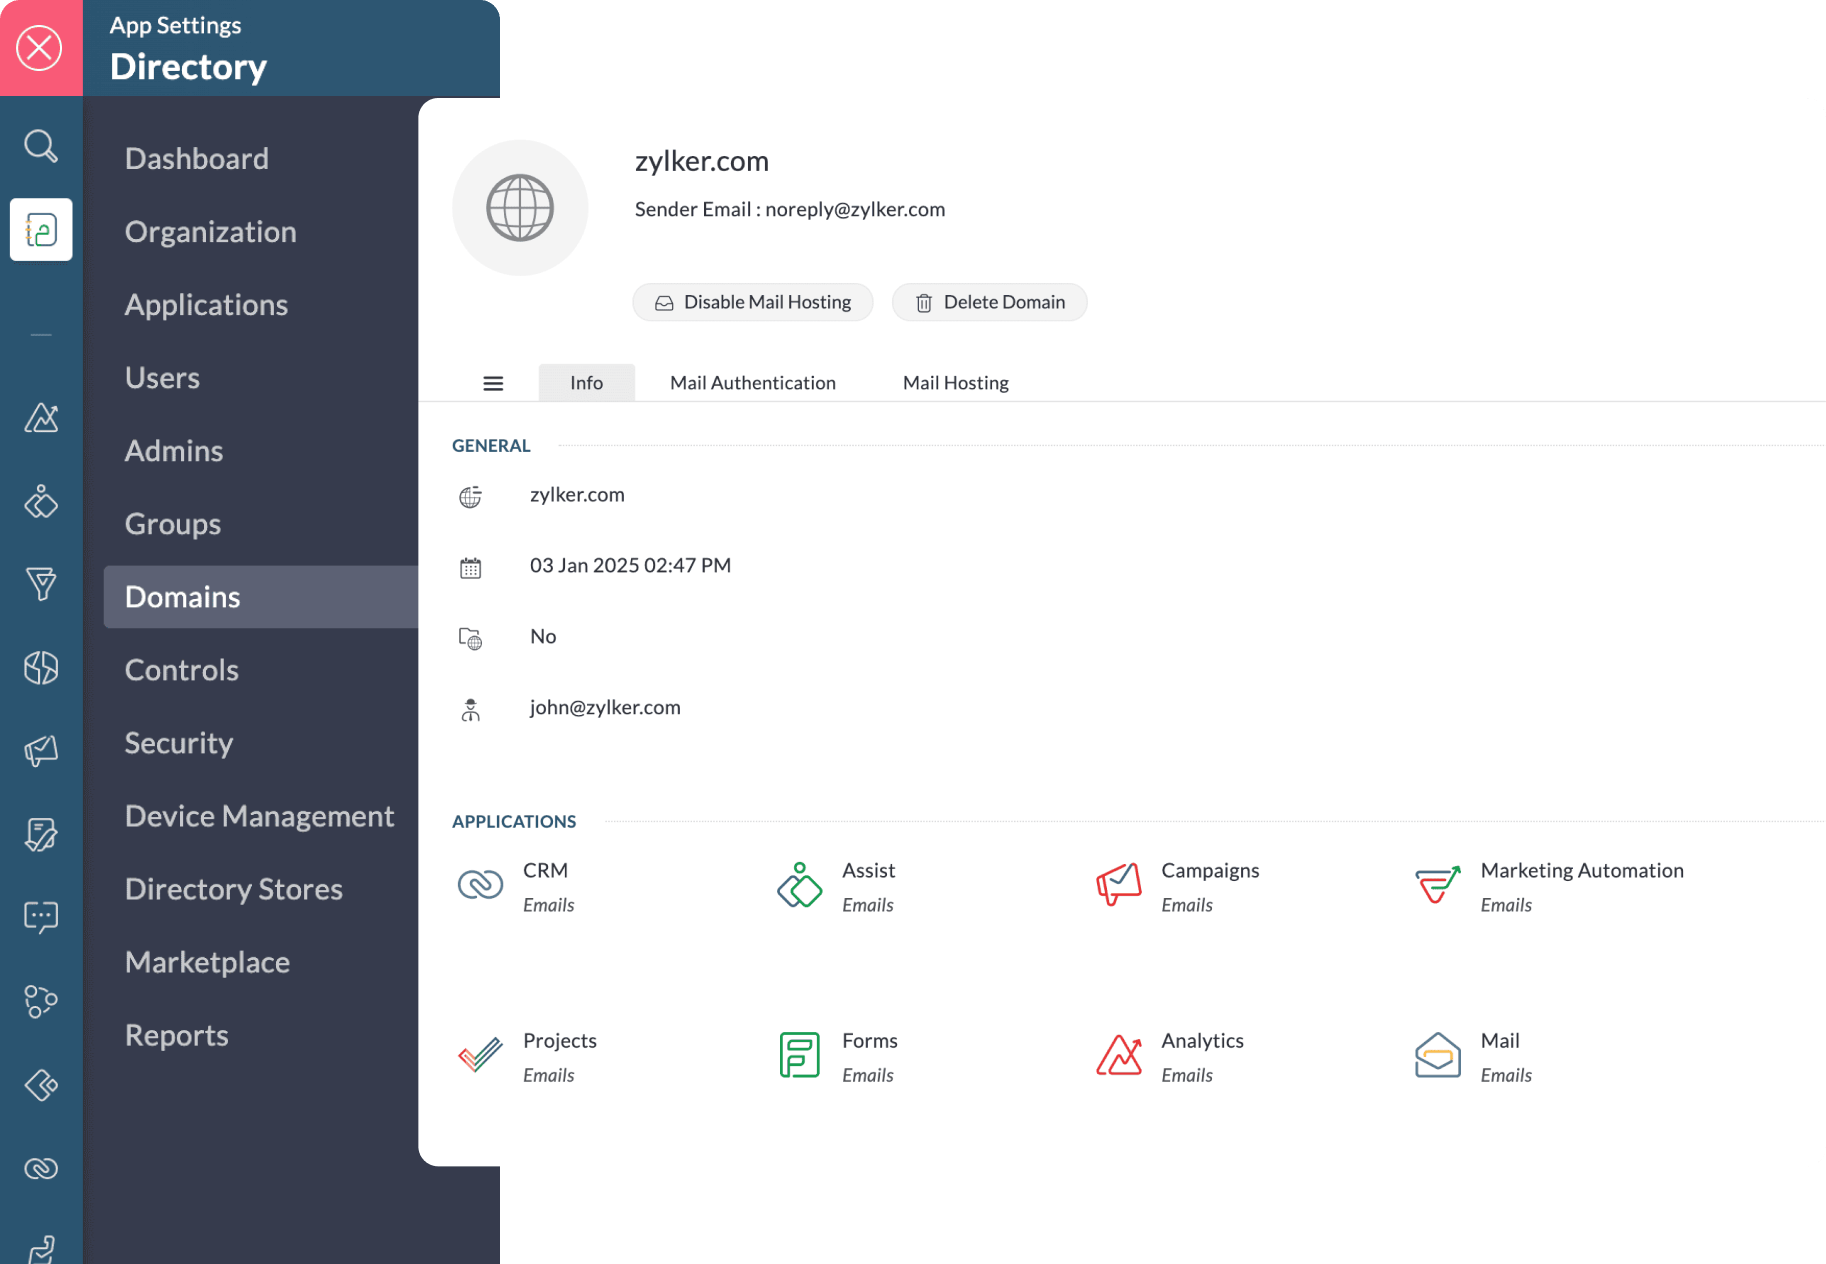Click the chat bubble icon in the left rail
The height and width of the screenshot is (1264, 1826).
coord(41,917)
